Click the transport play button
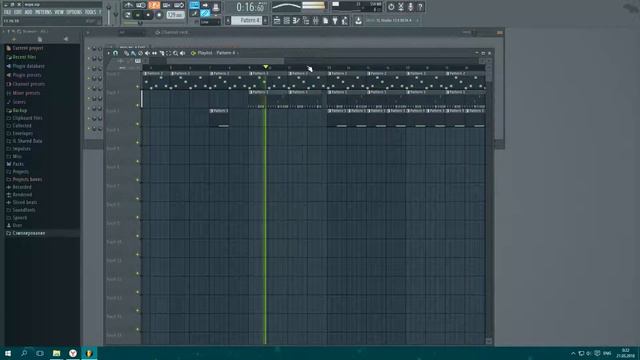Screen dimensions: 640x360 click(138, 15)
